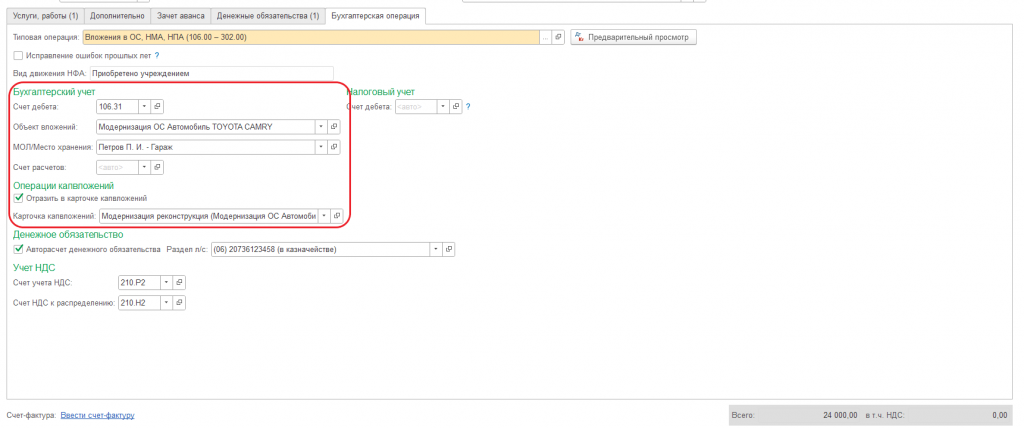Screen dimensions: 1024x428
Task: Open the Типовая операция item via open icon
Action: pyautogui.click(x=558, y=37)
